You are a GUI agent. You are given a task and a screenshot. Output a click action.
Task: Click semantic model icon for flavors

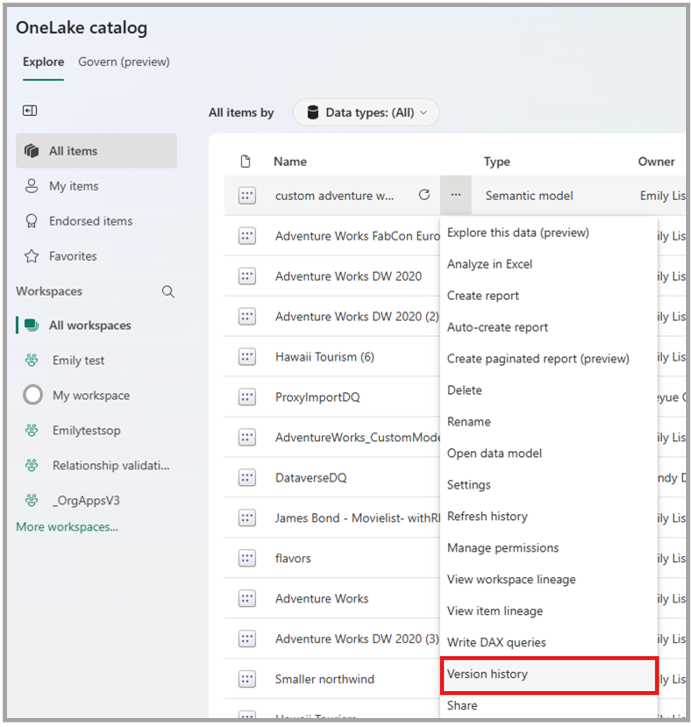(247, 558)
